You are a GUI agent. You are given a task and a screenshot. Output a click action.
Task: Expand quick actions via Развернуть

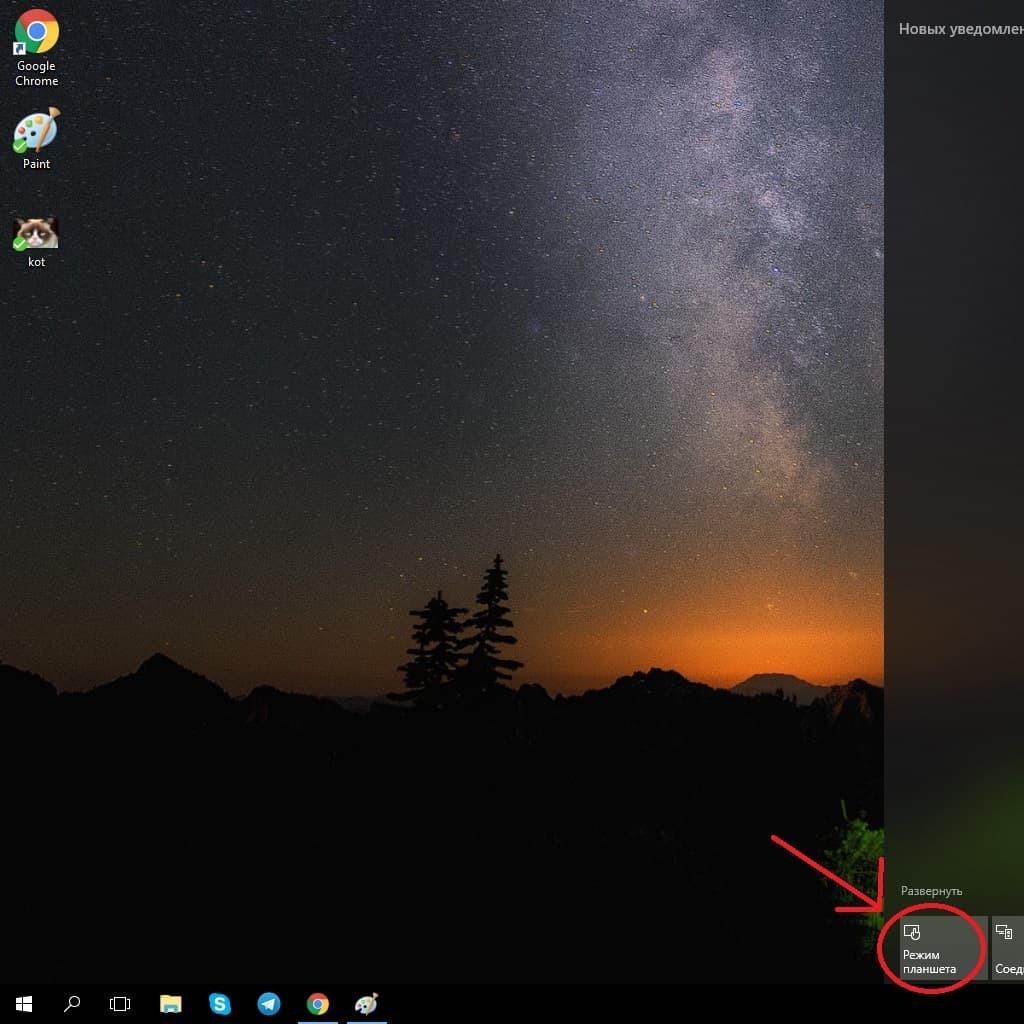[931, 891]
